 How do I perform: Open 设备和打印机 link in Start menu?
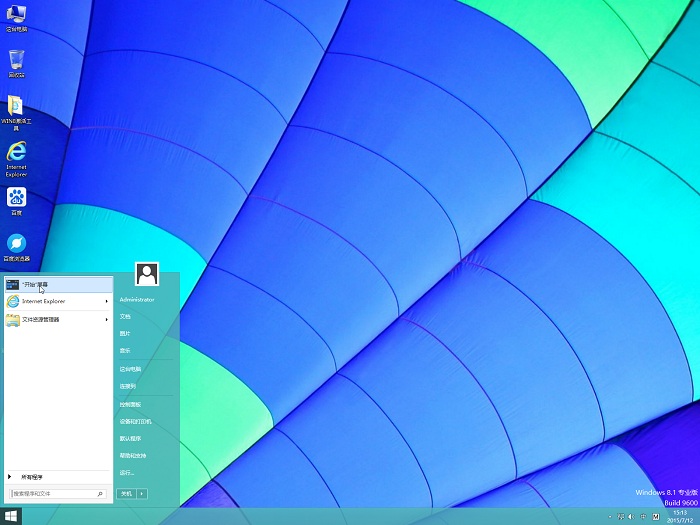point(136,421)
